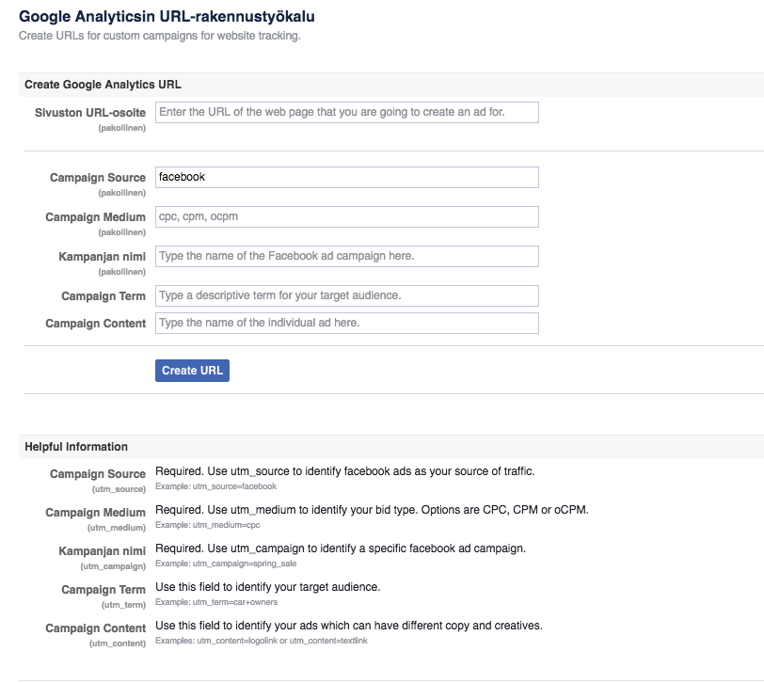Click the different copy and creatives description
The width and height of the screenshot is (764, 683).
pyautogui.click(x=349, y=626)
